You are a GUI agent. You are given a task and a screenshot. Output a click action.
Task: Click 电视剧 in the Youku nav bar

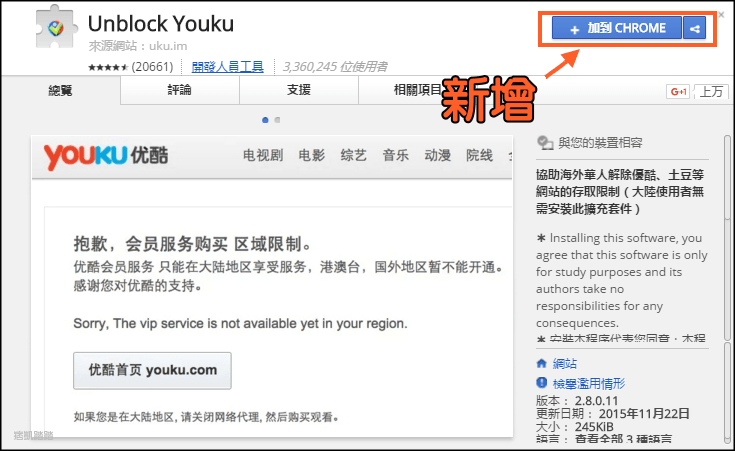click(x=263, y=155)
